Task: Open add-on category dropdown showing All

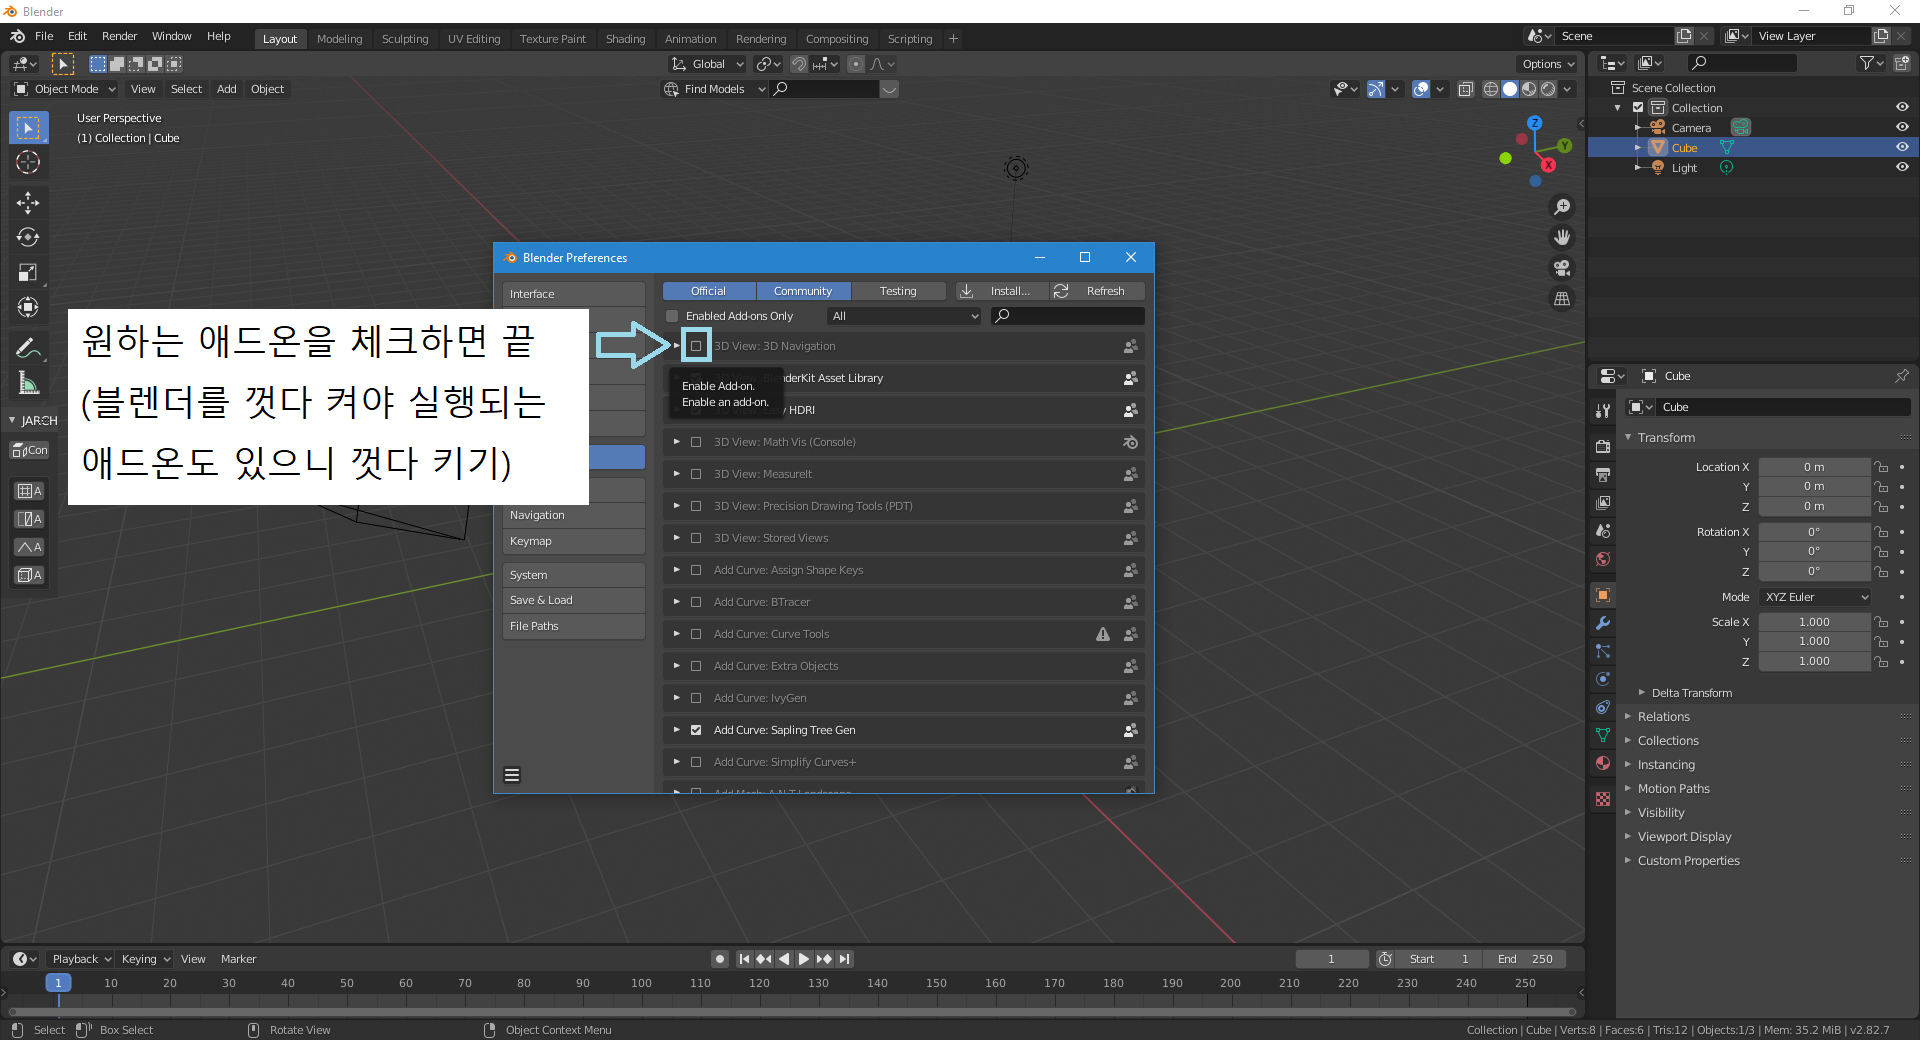Action: coord(905,316)
